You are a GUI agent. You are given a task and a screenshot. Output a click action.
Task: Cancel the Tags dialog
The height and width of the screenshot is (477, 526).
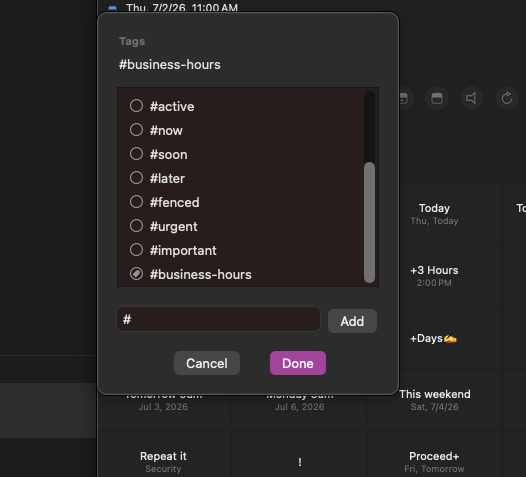pos(207,363)
